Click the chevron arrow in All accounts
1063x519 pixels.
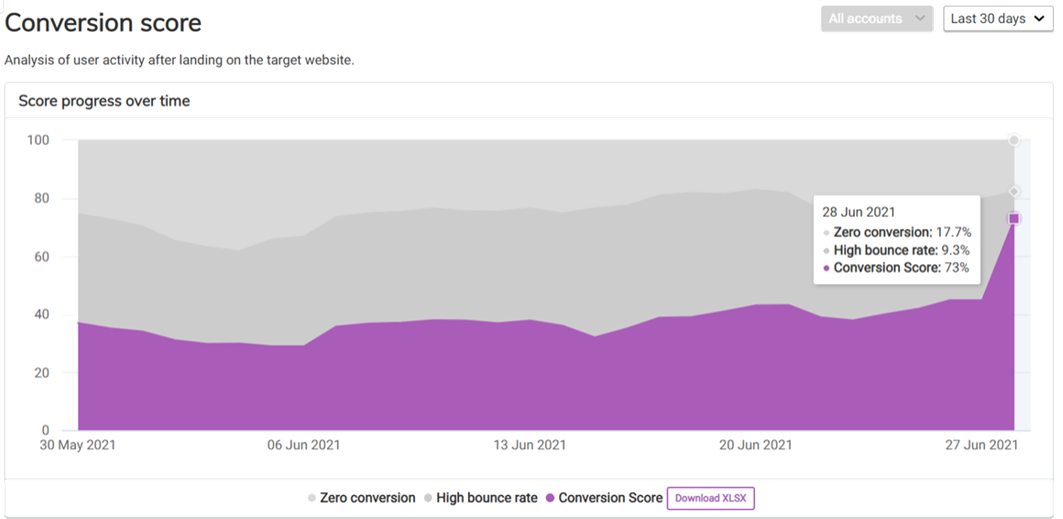[x=918, y=19]
